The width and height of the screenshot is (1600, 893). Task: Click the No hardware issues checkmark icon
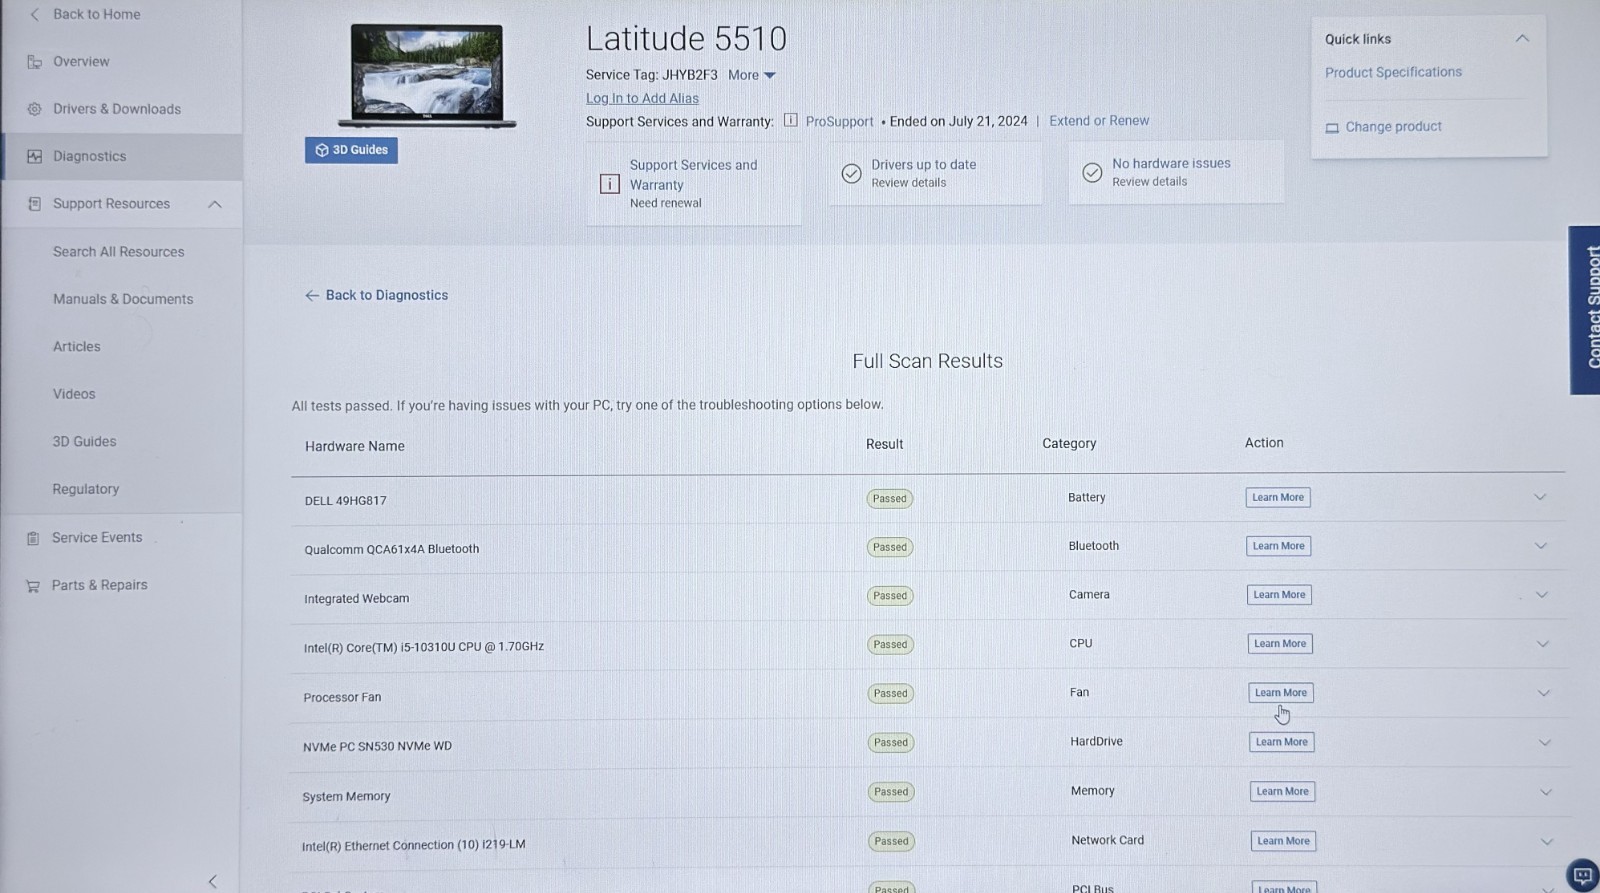click(1092, 172)
